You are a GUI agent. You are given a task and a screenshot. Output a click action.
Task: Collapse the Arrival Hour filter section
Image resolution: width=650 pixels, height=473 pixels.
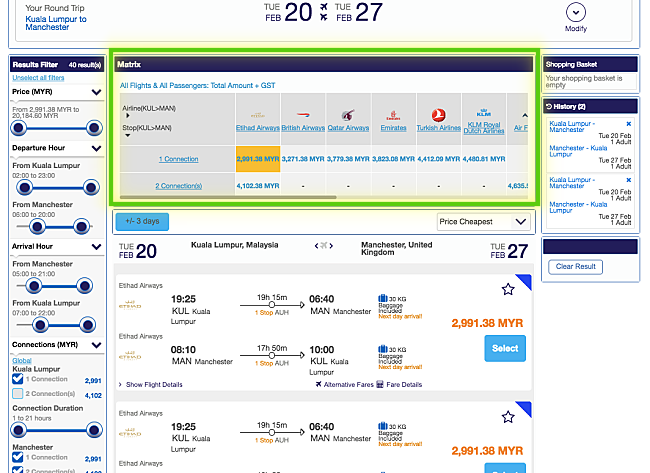pos(97,247)
